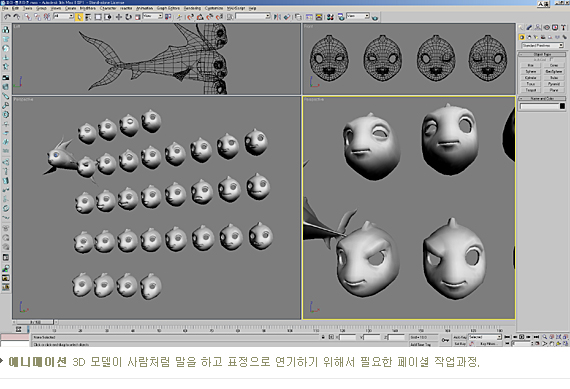Choose the Bind to Space Warp tool
The image size is (570, 389).
point(47,17)
